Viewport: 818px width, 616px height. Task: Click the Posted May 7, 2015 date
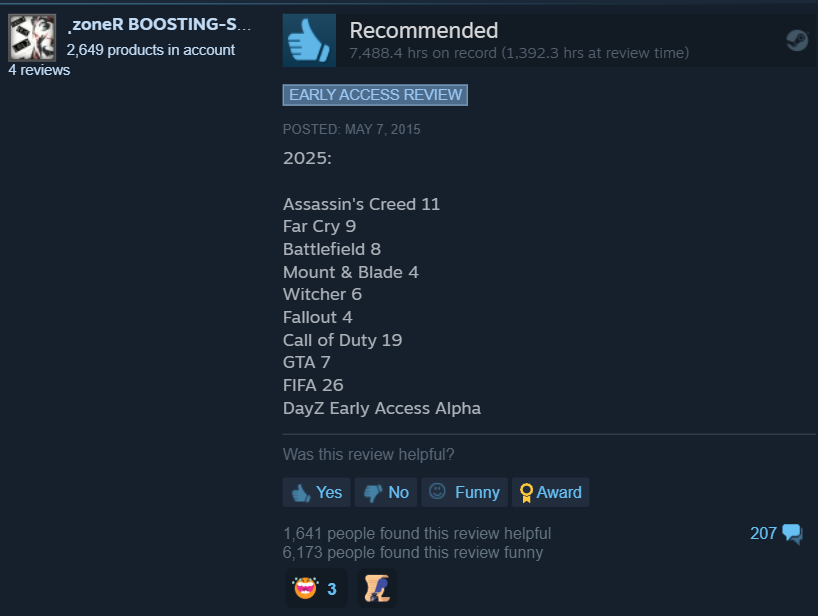point(352,129)
